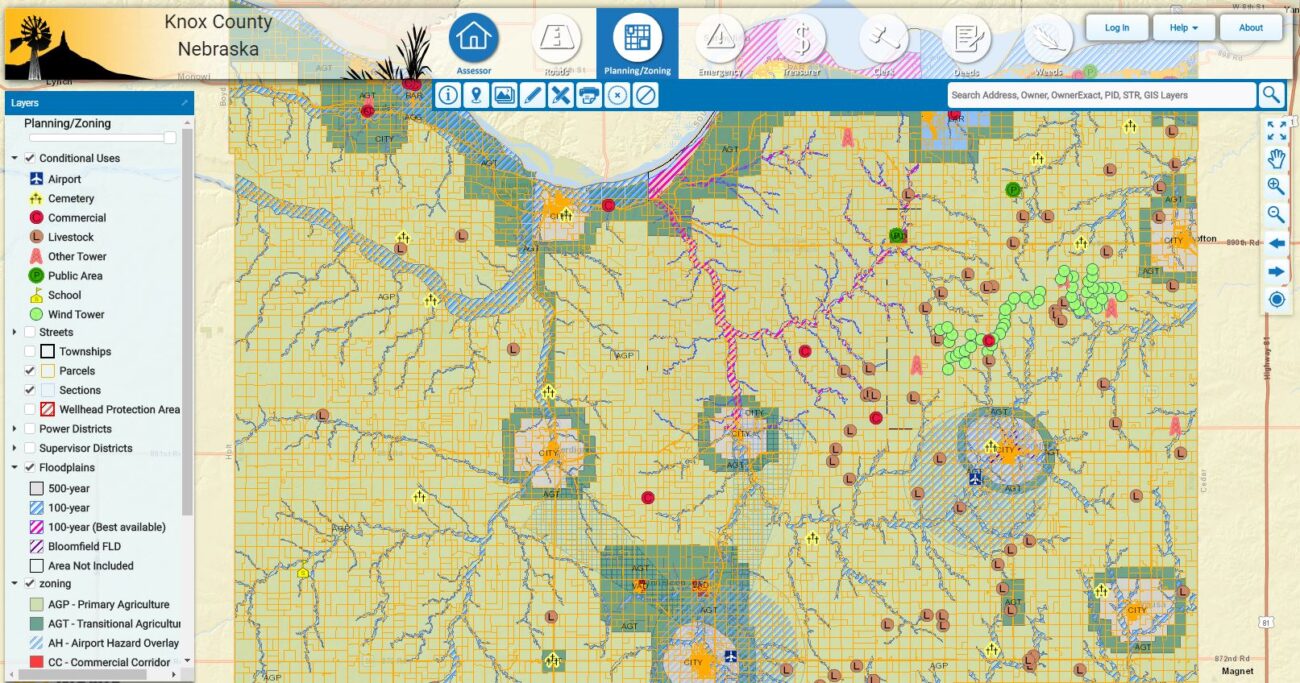The height and width of the screenshot is (683, 1300).
Task: Open the measure ruler-and-pencil tool
Action: (x=561, y=96)
